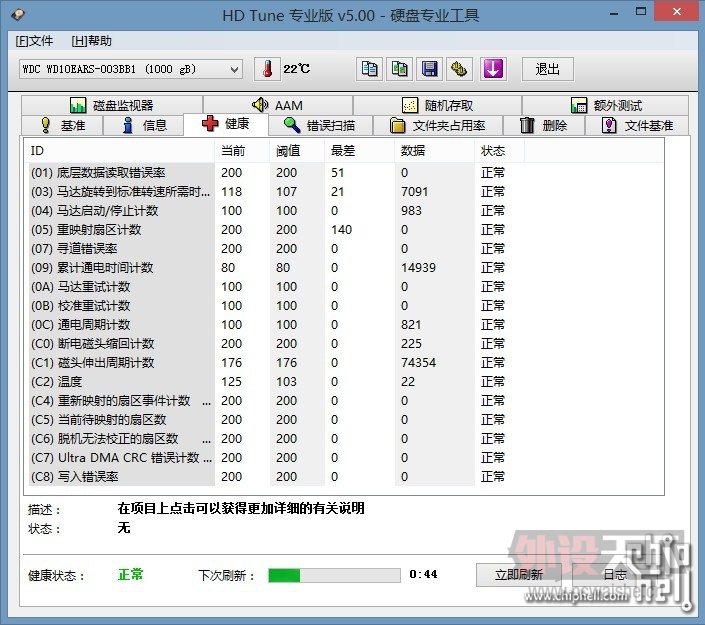
Task: Click the next refresh progress bar
Action: (x=334, y=575)
